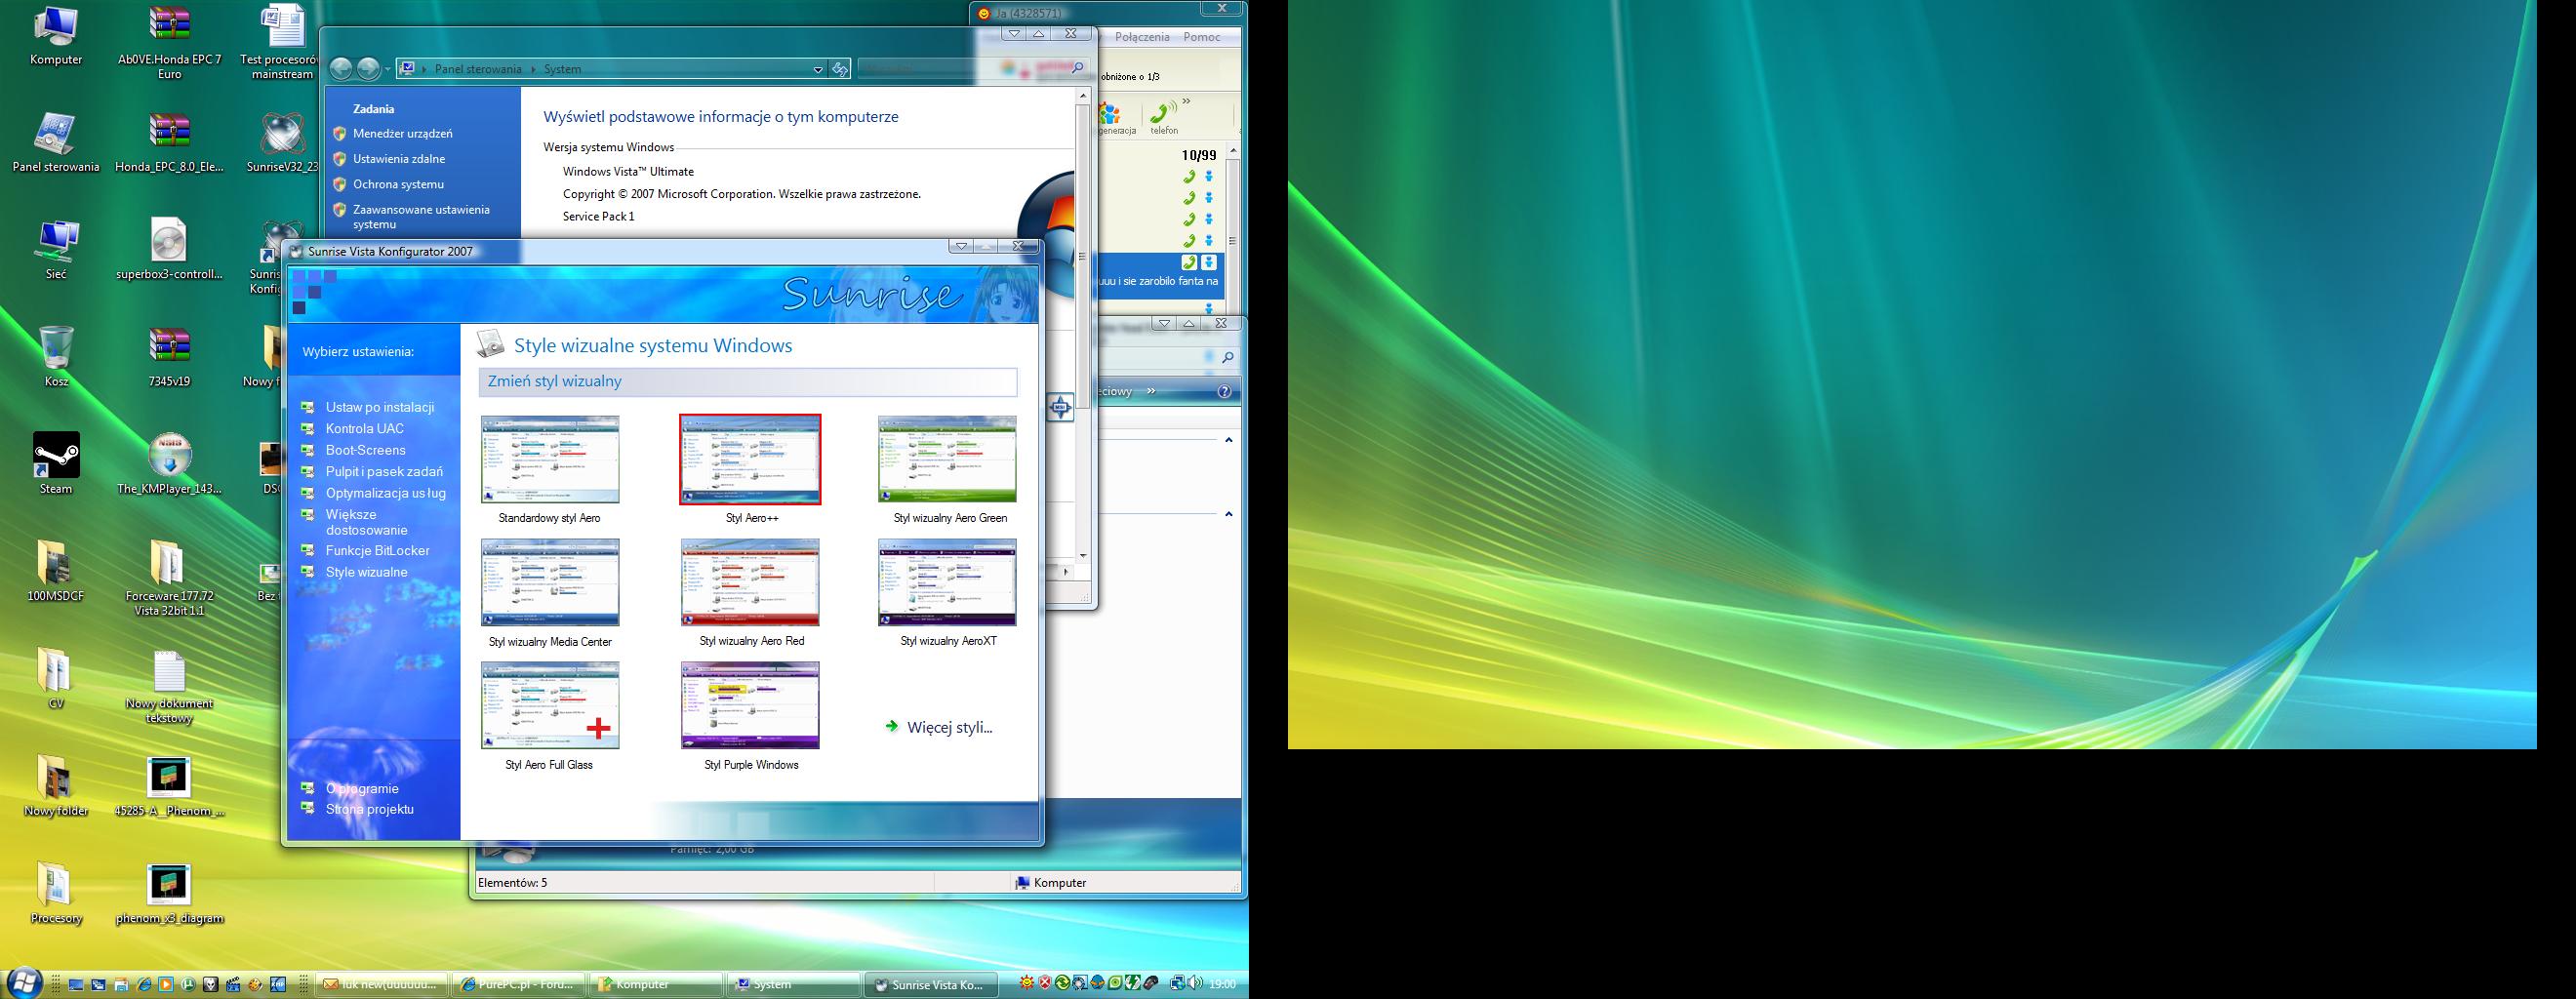Screen dimensions: 2576x999
Task: Click phone icon in highlighted contact row
Action: (x=1188, y=262)
